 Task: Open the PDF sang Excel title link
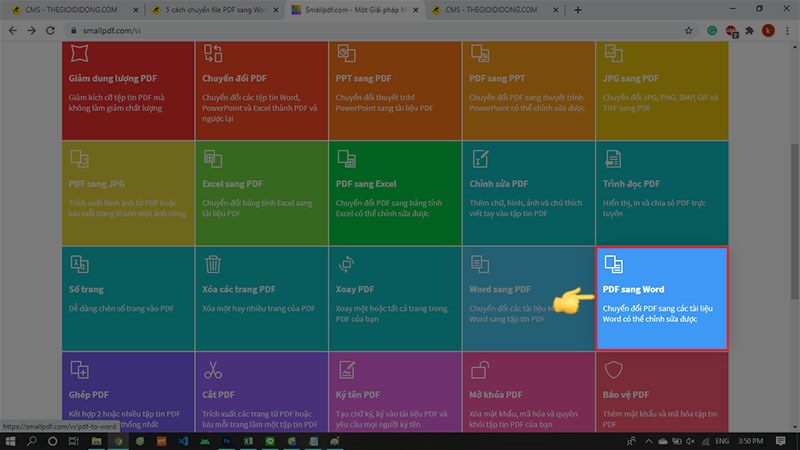click(x=366, y=184)
